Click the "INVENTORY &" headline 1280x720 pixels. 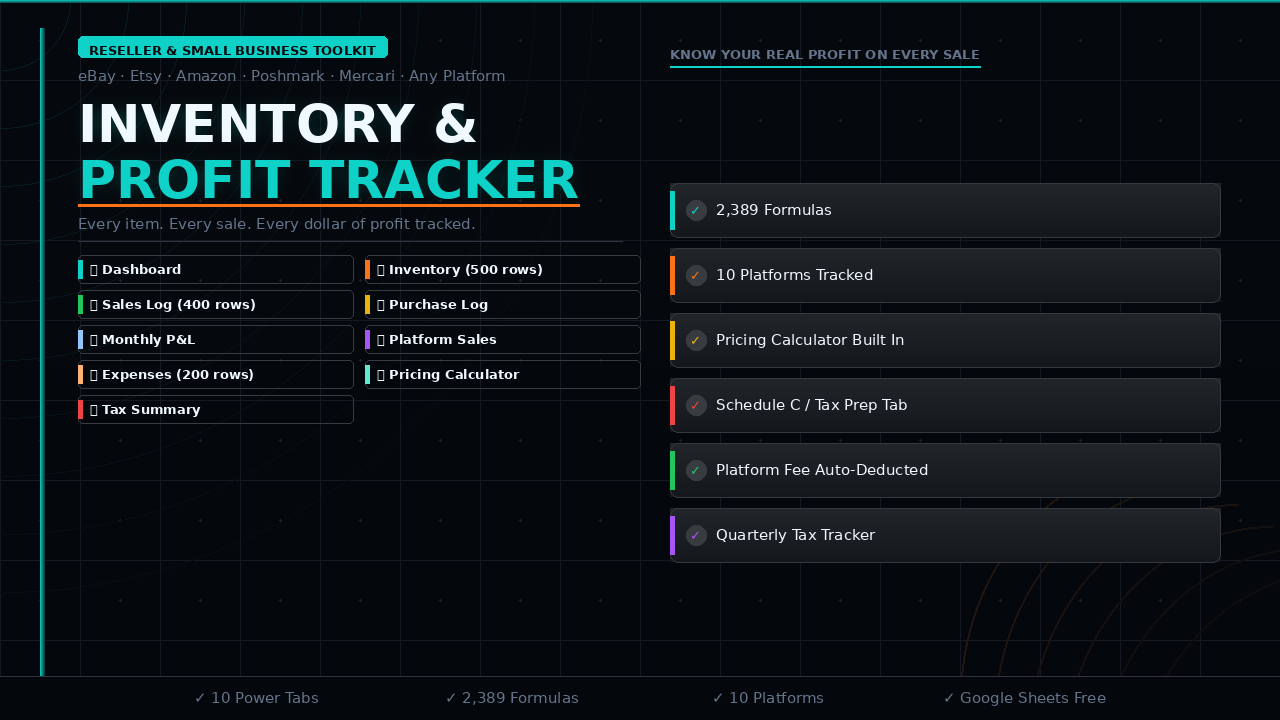[278, 124]
